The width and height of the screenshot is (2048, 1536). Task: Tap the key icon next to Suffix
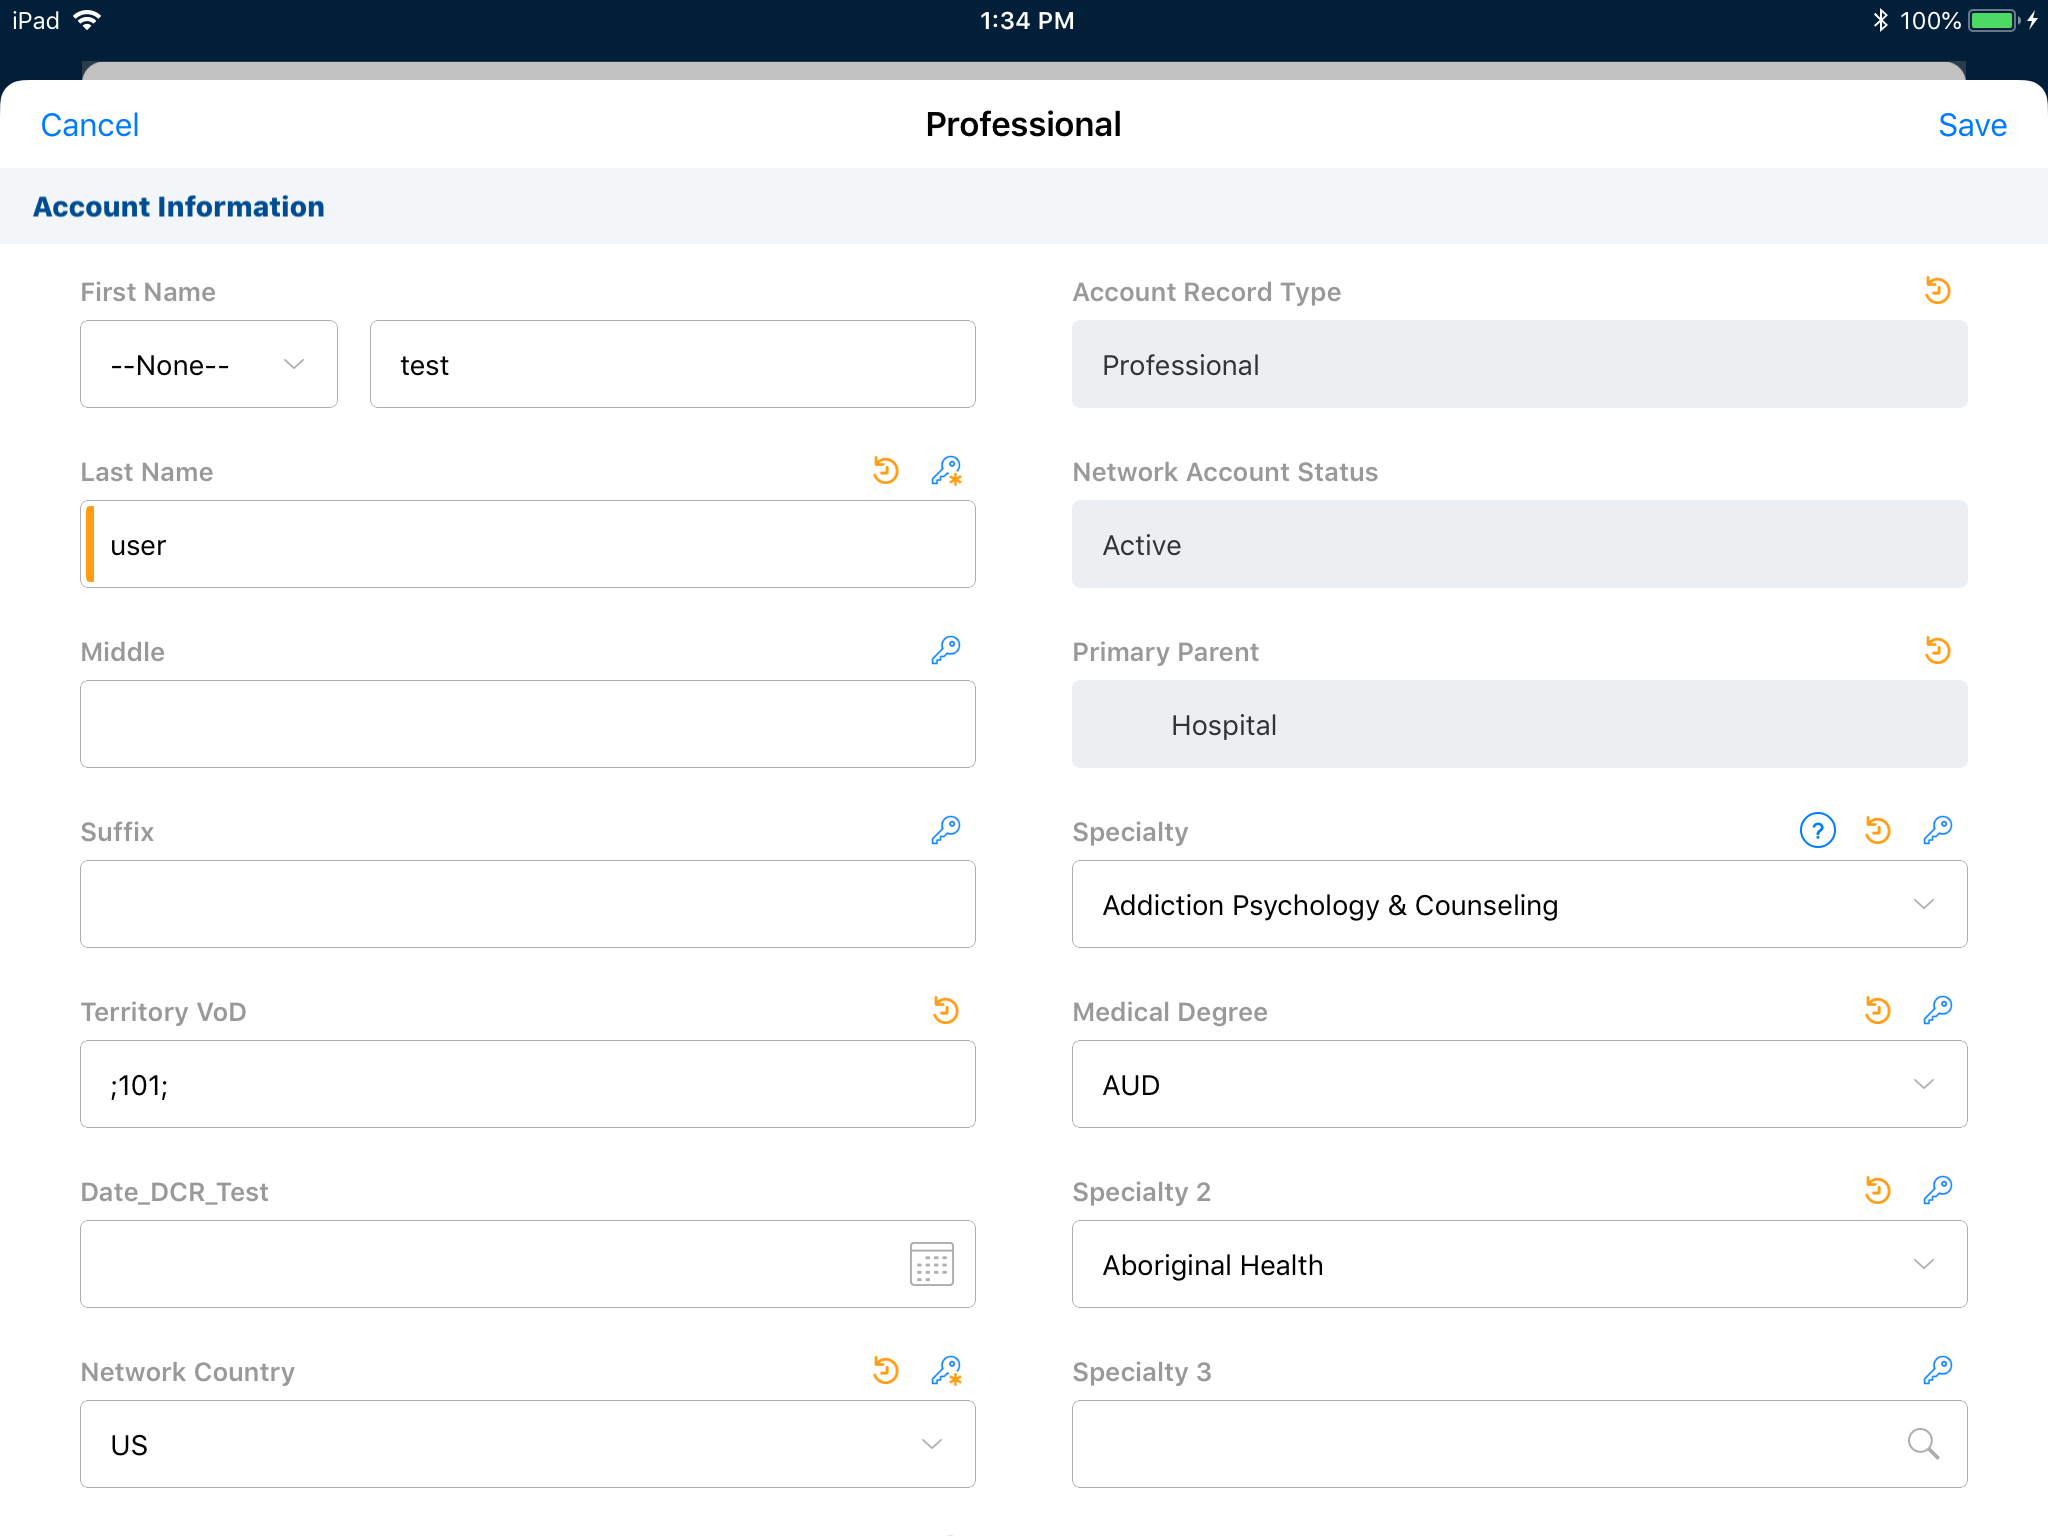tap(945, 830)
